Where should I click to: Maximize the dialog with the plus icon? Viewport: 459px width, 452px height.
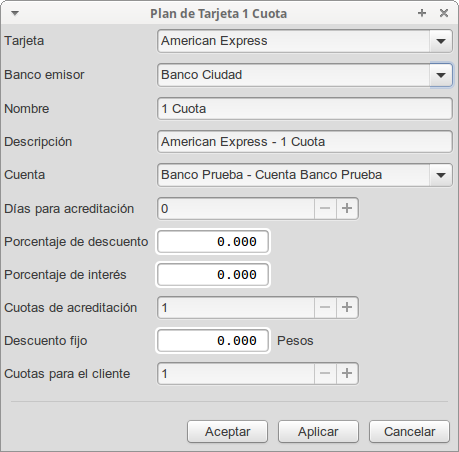coord(422,13)
